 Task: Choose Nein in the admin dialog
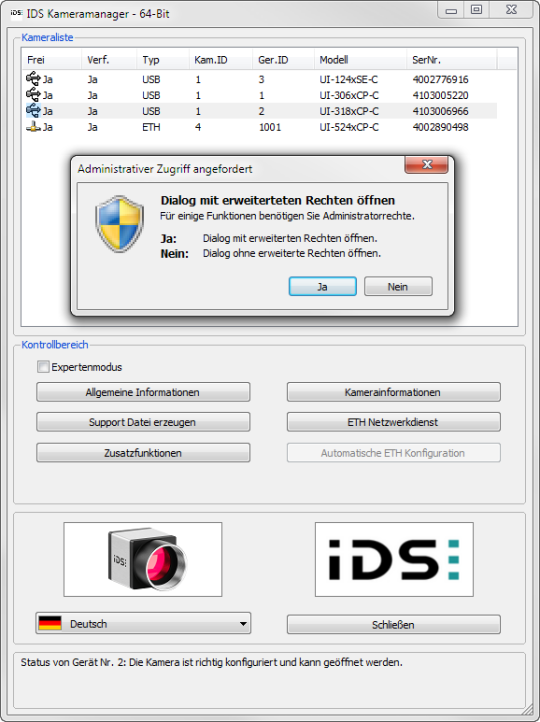point(398,286)
